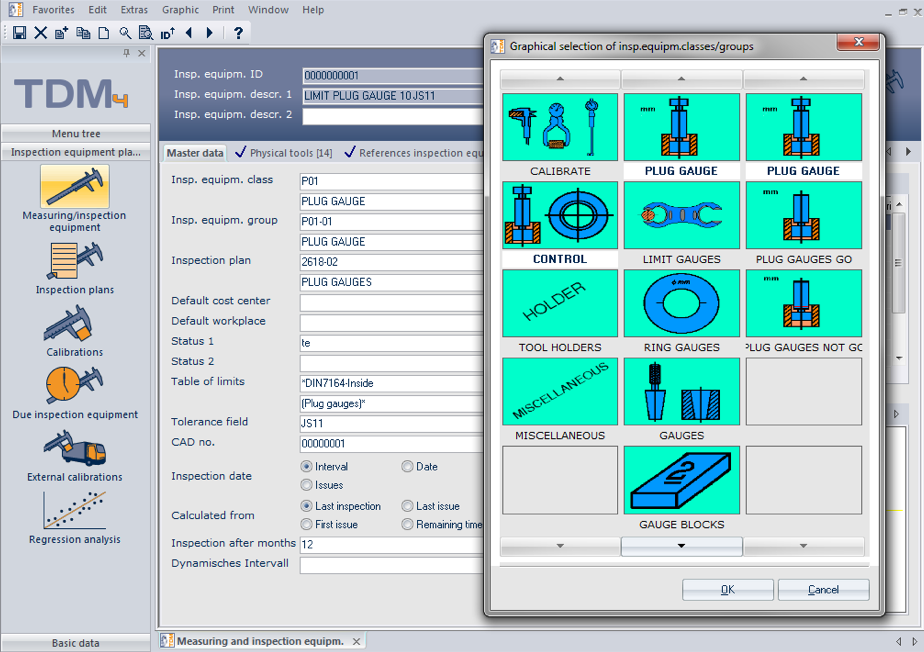924x652 pixels.
Task: Select the Last issue radio button
Action: tap(407, 506)
